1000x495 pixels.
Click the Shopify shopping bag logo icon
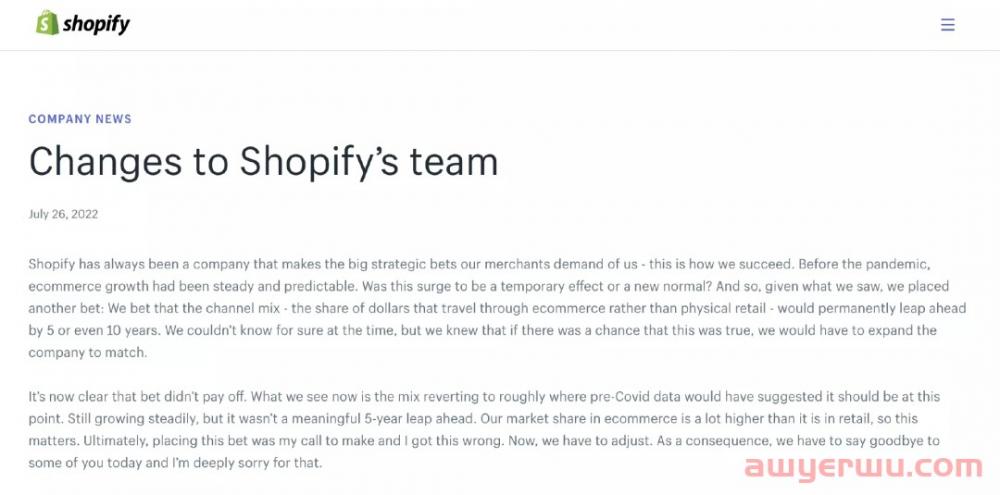[47, 23]
